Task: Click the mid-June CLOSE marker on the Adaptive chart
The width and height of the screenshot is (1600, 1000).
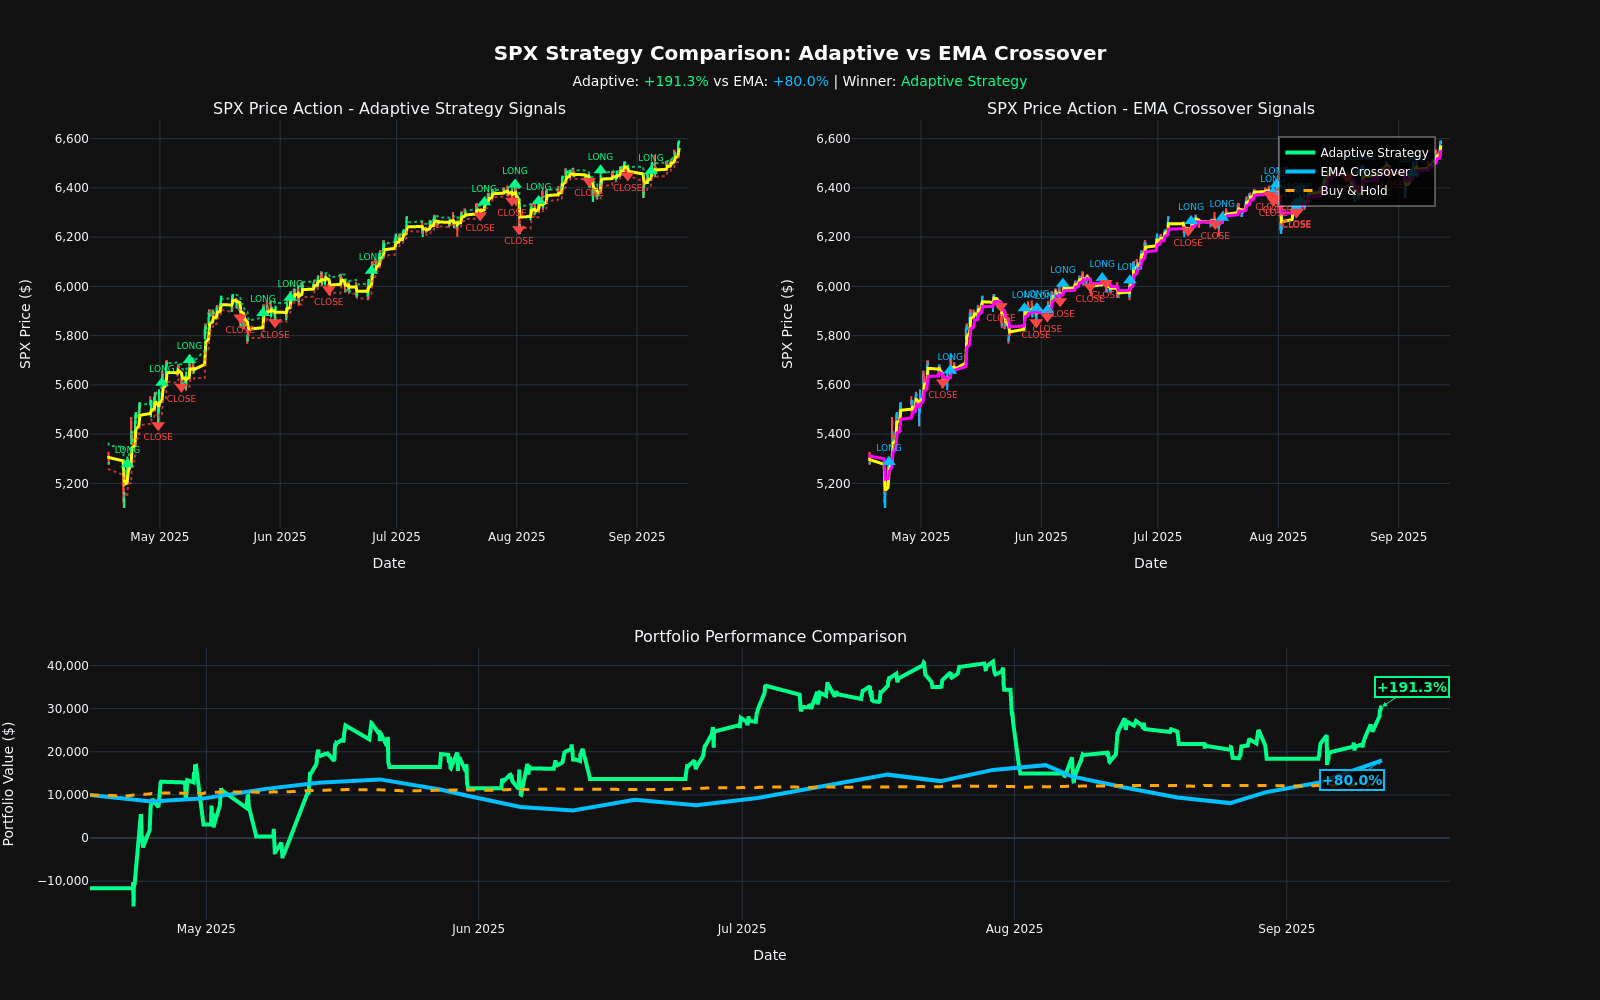Action: 328,291
